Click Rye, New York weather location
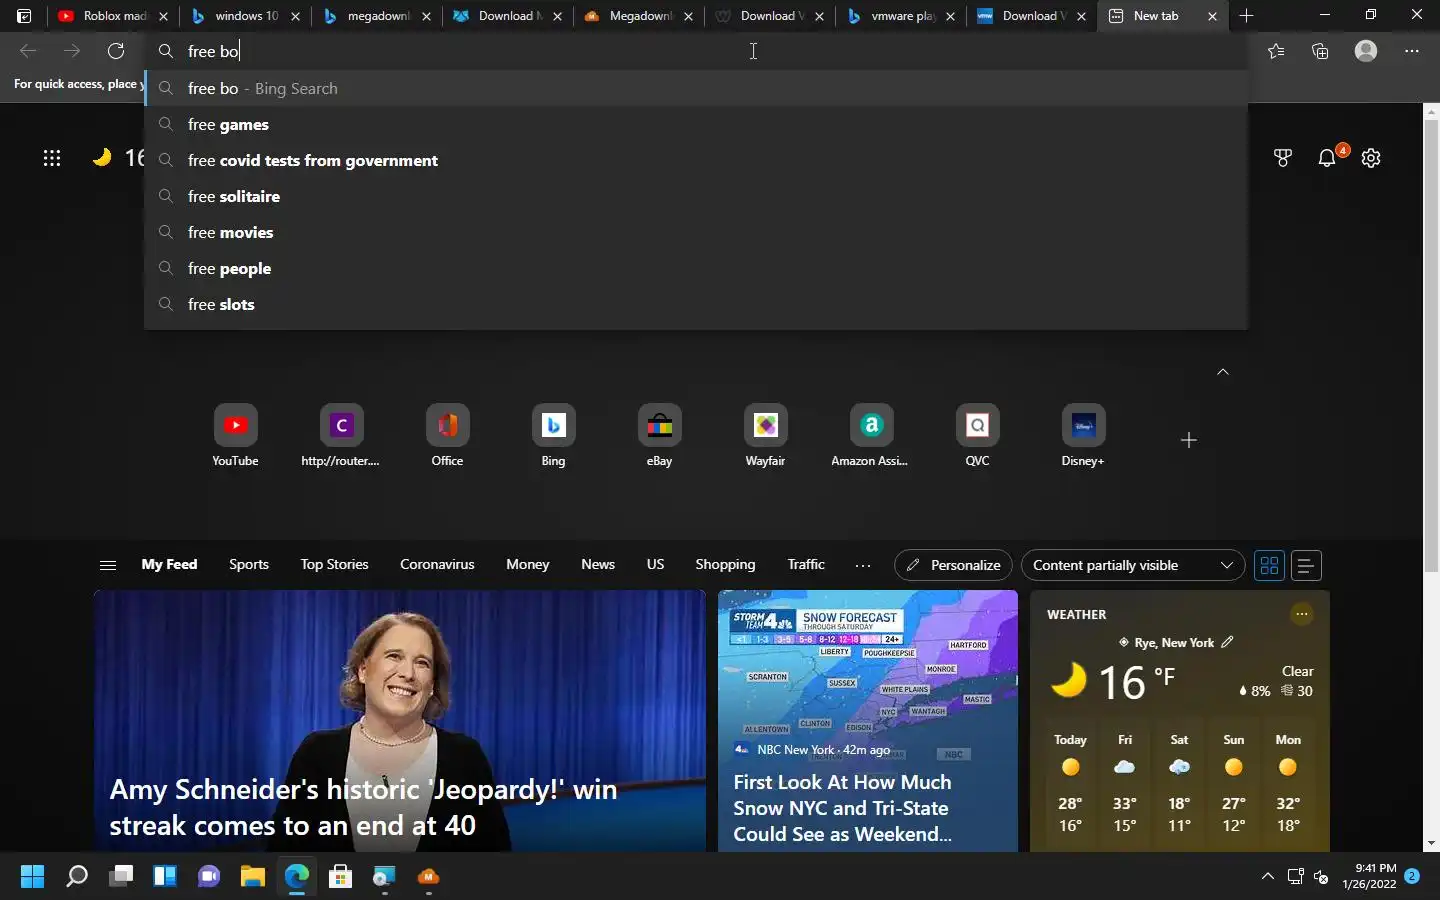Image resolution: width=1440 pixels, height=900 pixels. 1174,642
